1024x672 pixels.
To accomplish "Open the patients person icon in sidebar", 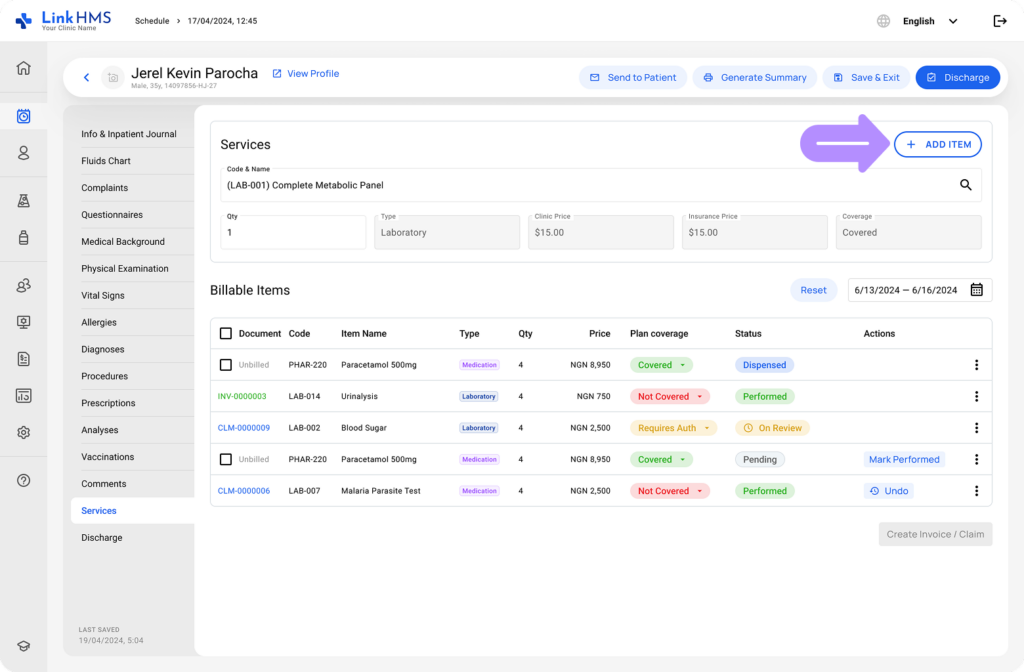I will (24, 153).
